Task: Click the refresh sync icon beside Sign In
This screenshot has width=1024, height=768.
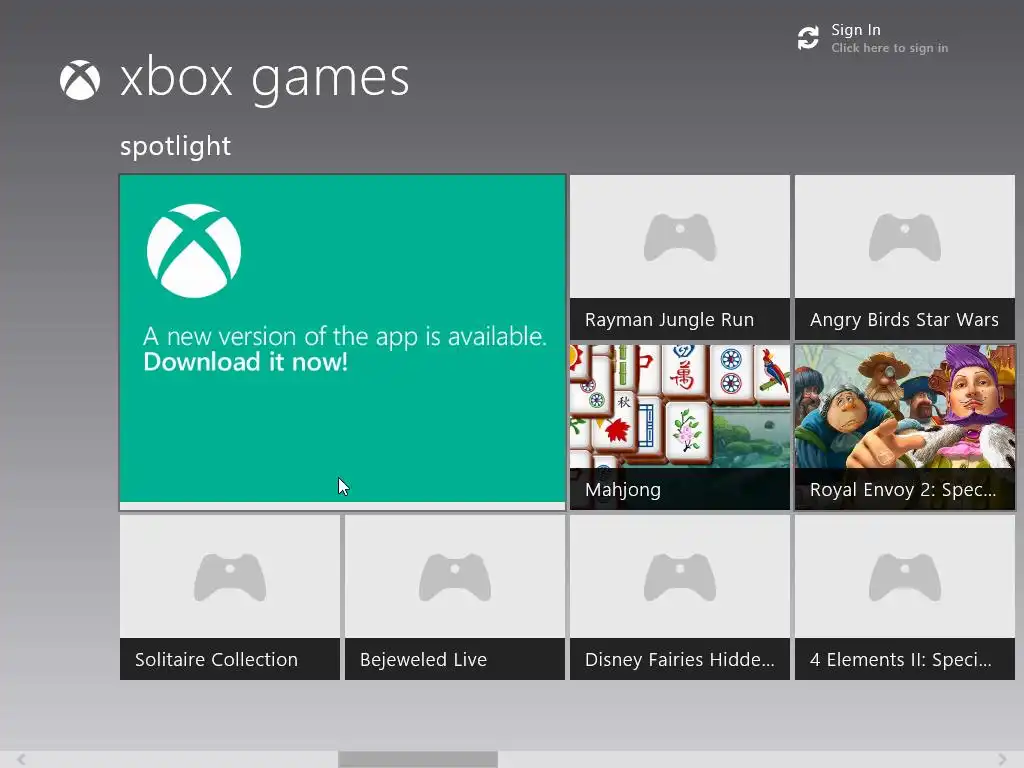Action: click(808, 38)
